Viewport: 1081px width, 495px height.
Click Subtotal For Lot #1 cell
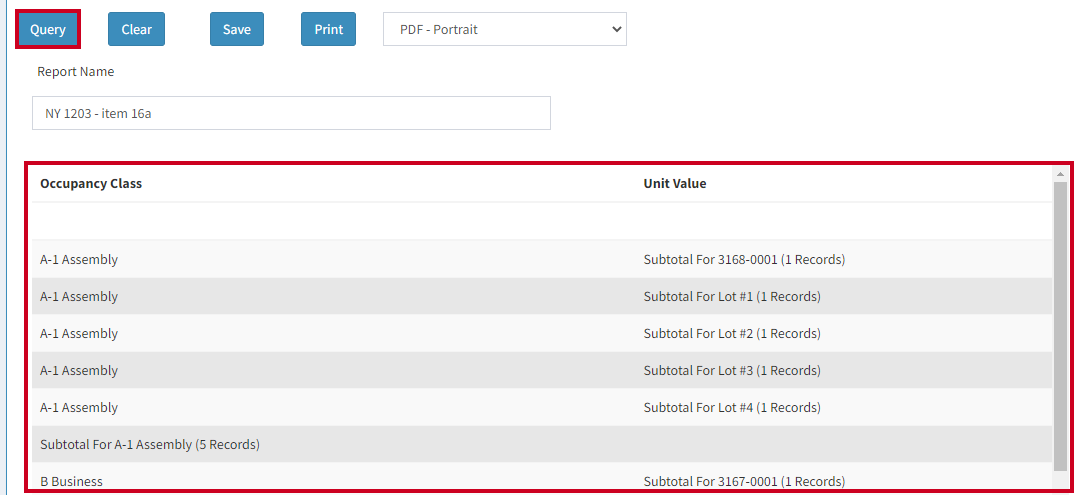pos(732,296)
